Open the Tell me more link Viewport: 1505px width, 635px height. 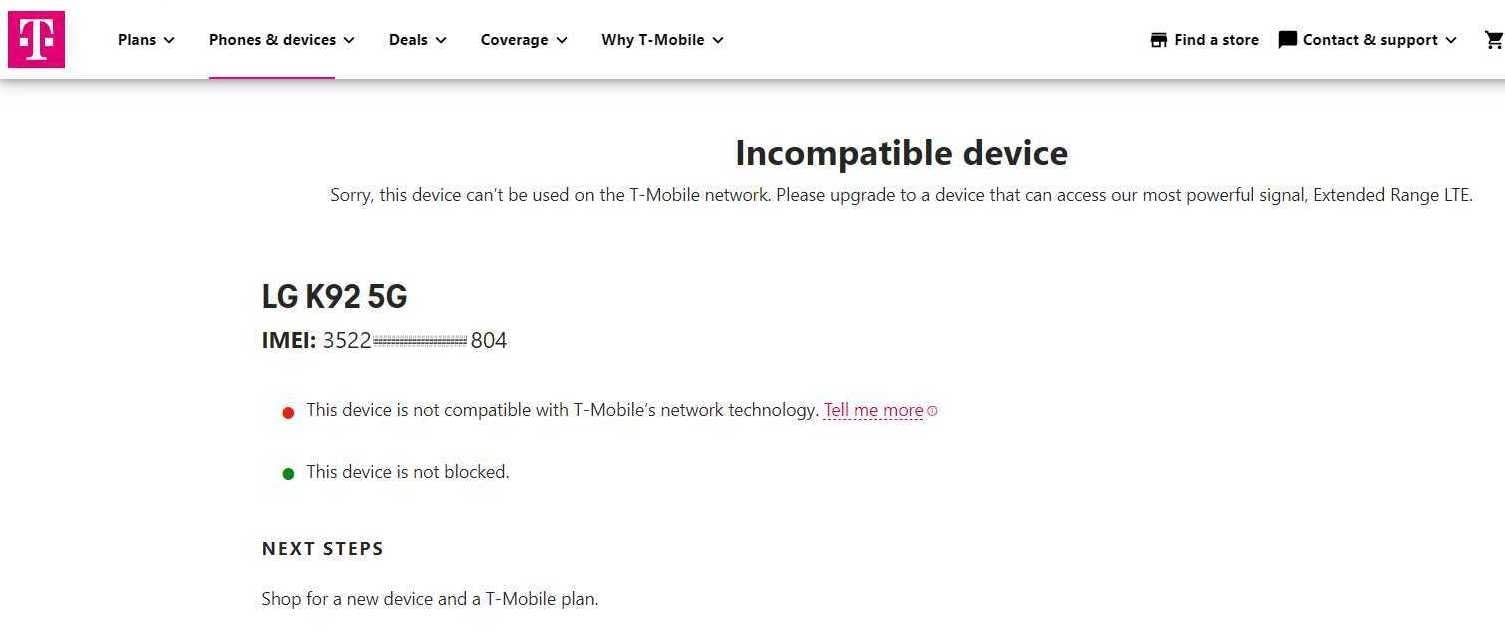pyautogui.click(x=873, y=410)
